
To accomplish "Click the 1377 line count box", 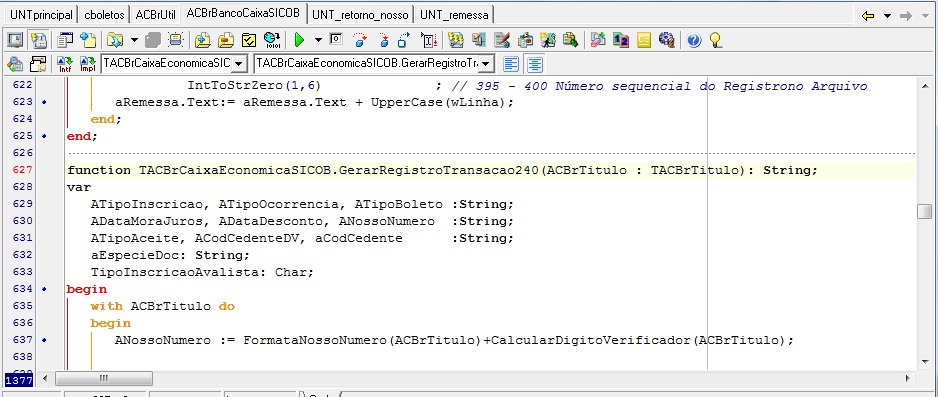I will [x=19, y=380].
